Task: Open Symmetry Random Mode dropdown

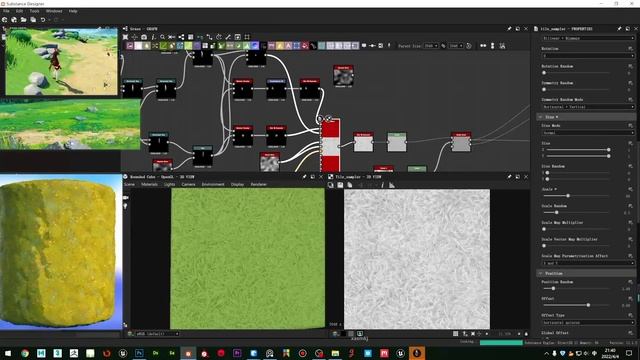Action: (x=588, y=107)
